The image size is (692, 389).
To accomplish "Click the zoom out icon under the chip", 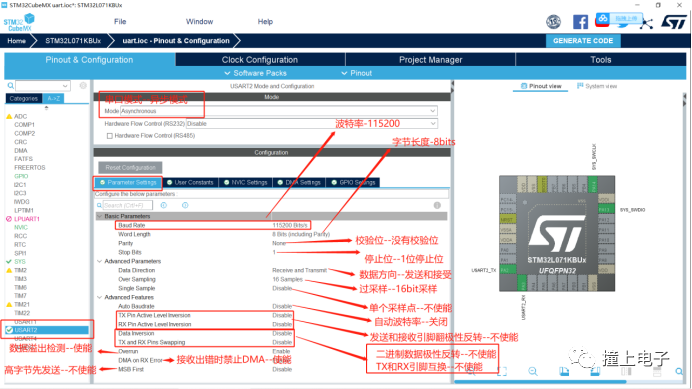I will coord(533,371).
